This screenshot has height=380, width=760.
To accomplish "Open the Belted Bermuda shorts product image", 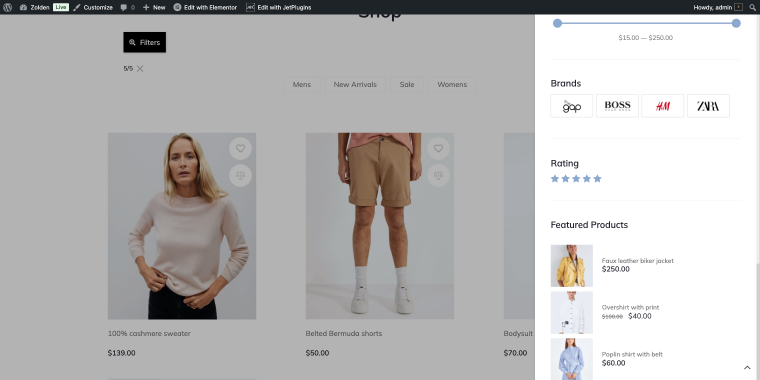I will [380, 226].
